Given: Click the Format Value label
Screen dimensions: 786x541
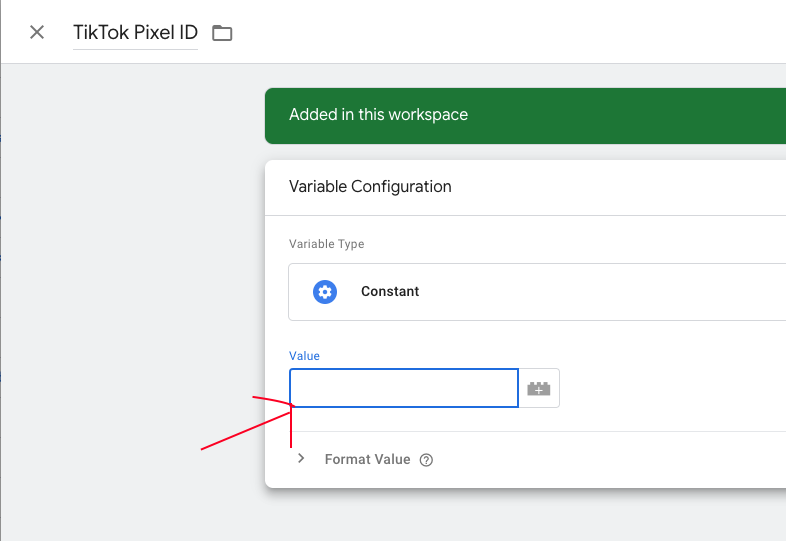Looking at the screenshot, I should pos(367,459).
